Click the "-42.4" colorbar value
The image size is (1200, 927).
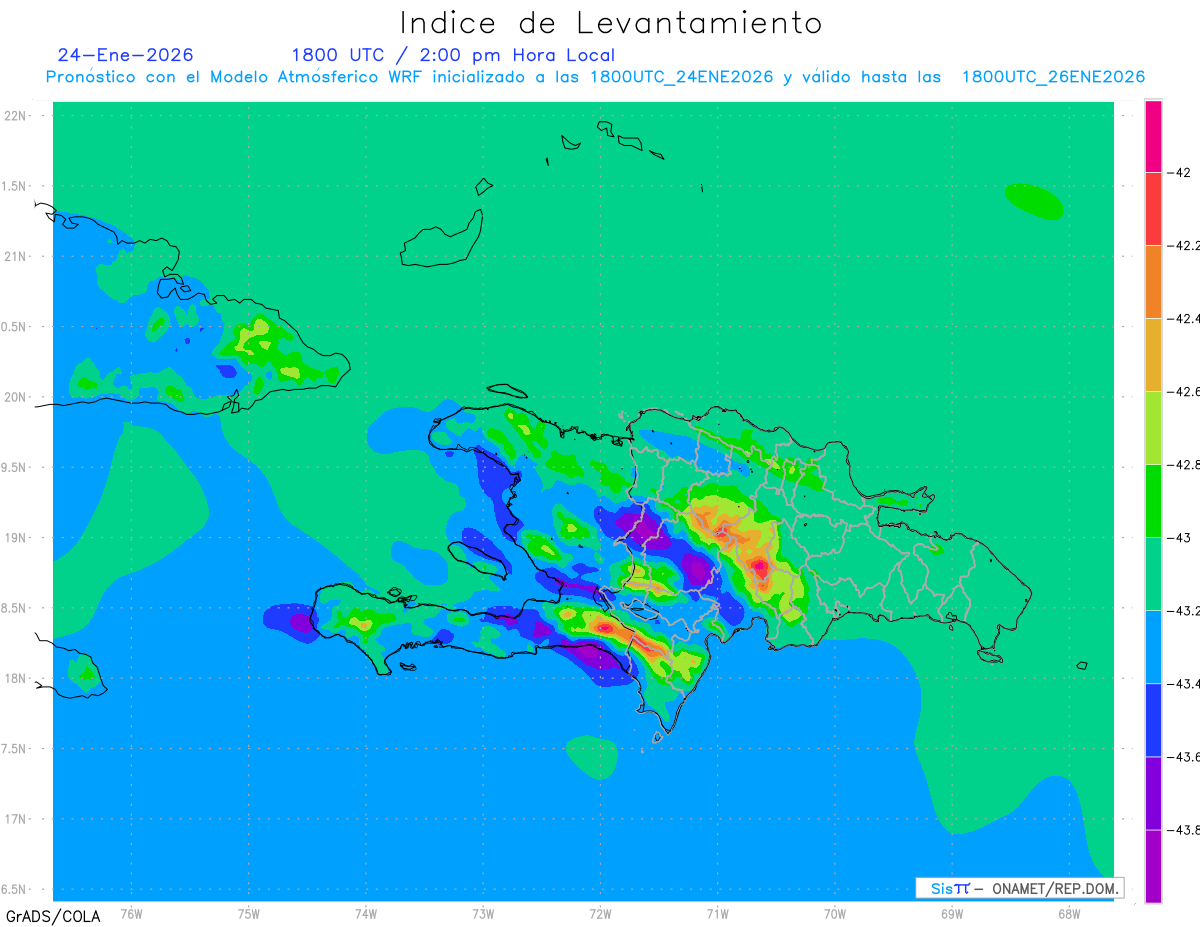point(1184,318)
